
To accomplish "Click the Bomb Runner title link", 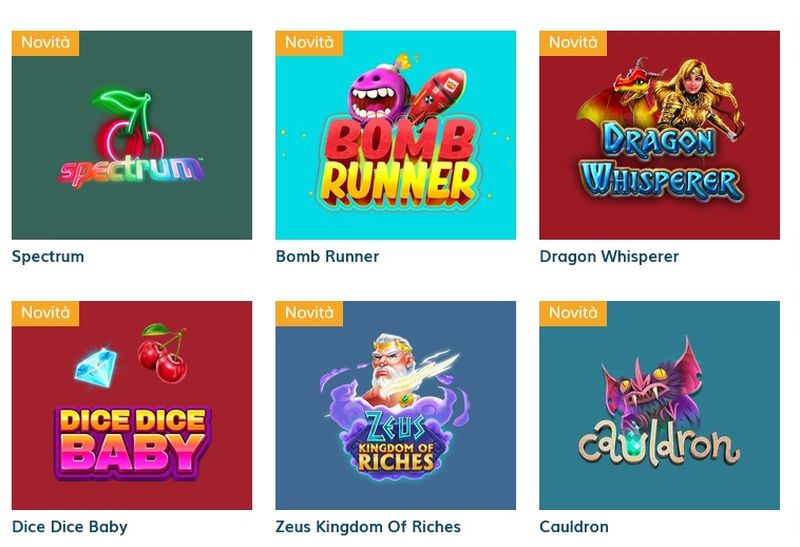I will click(327, 256).
